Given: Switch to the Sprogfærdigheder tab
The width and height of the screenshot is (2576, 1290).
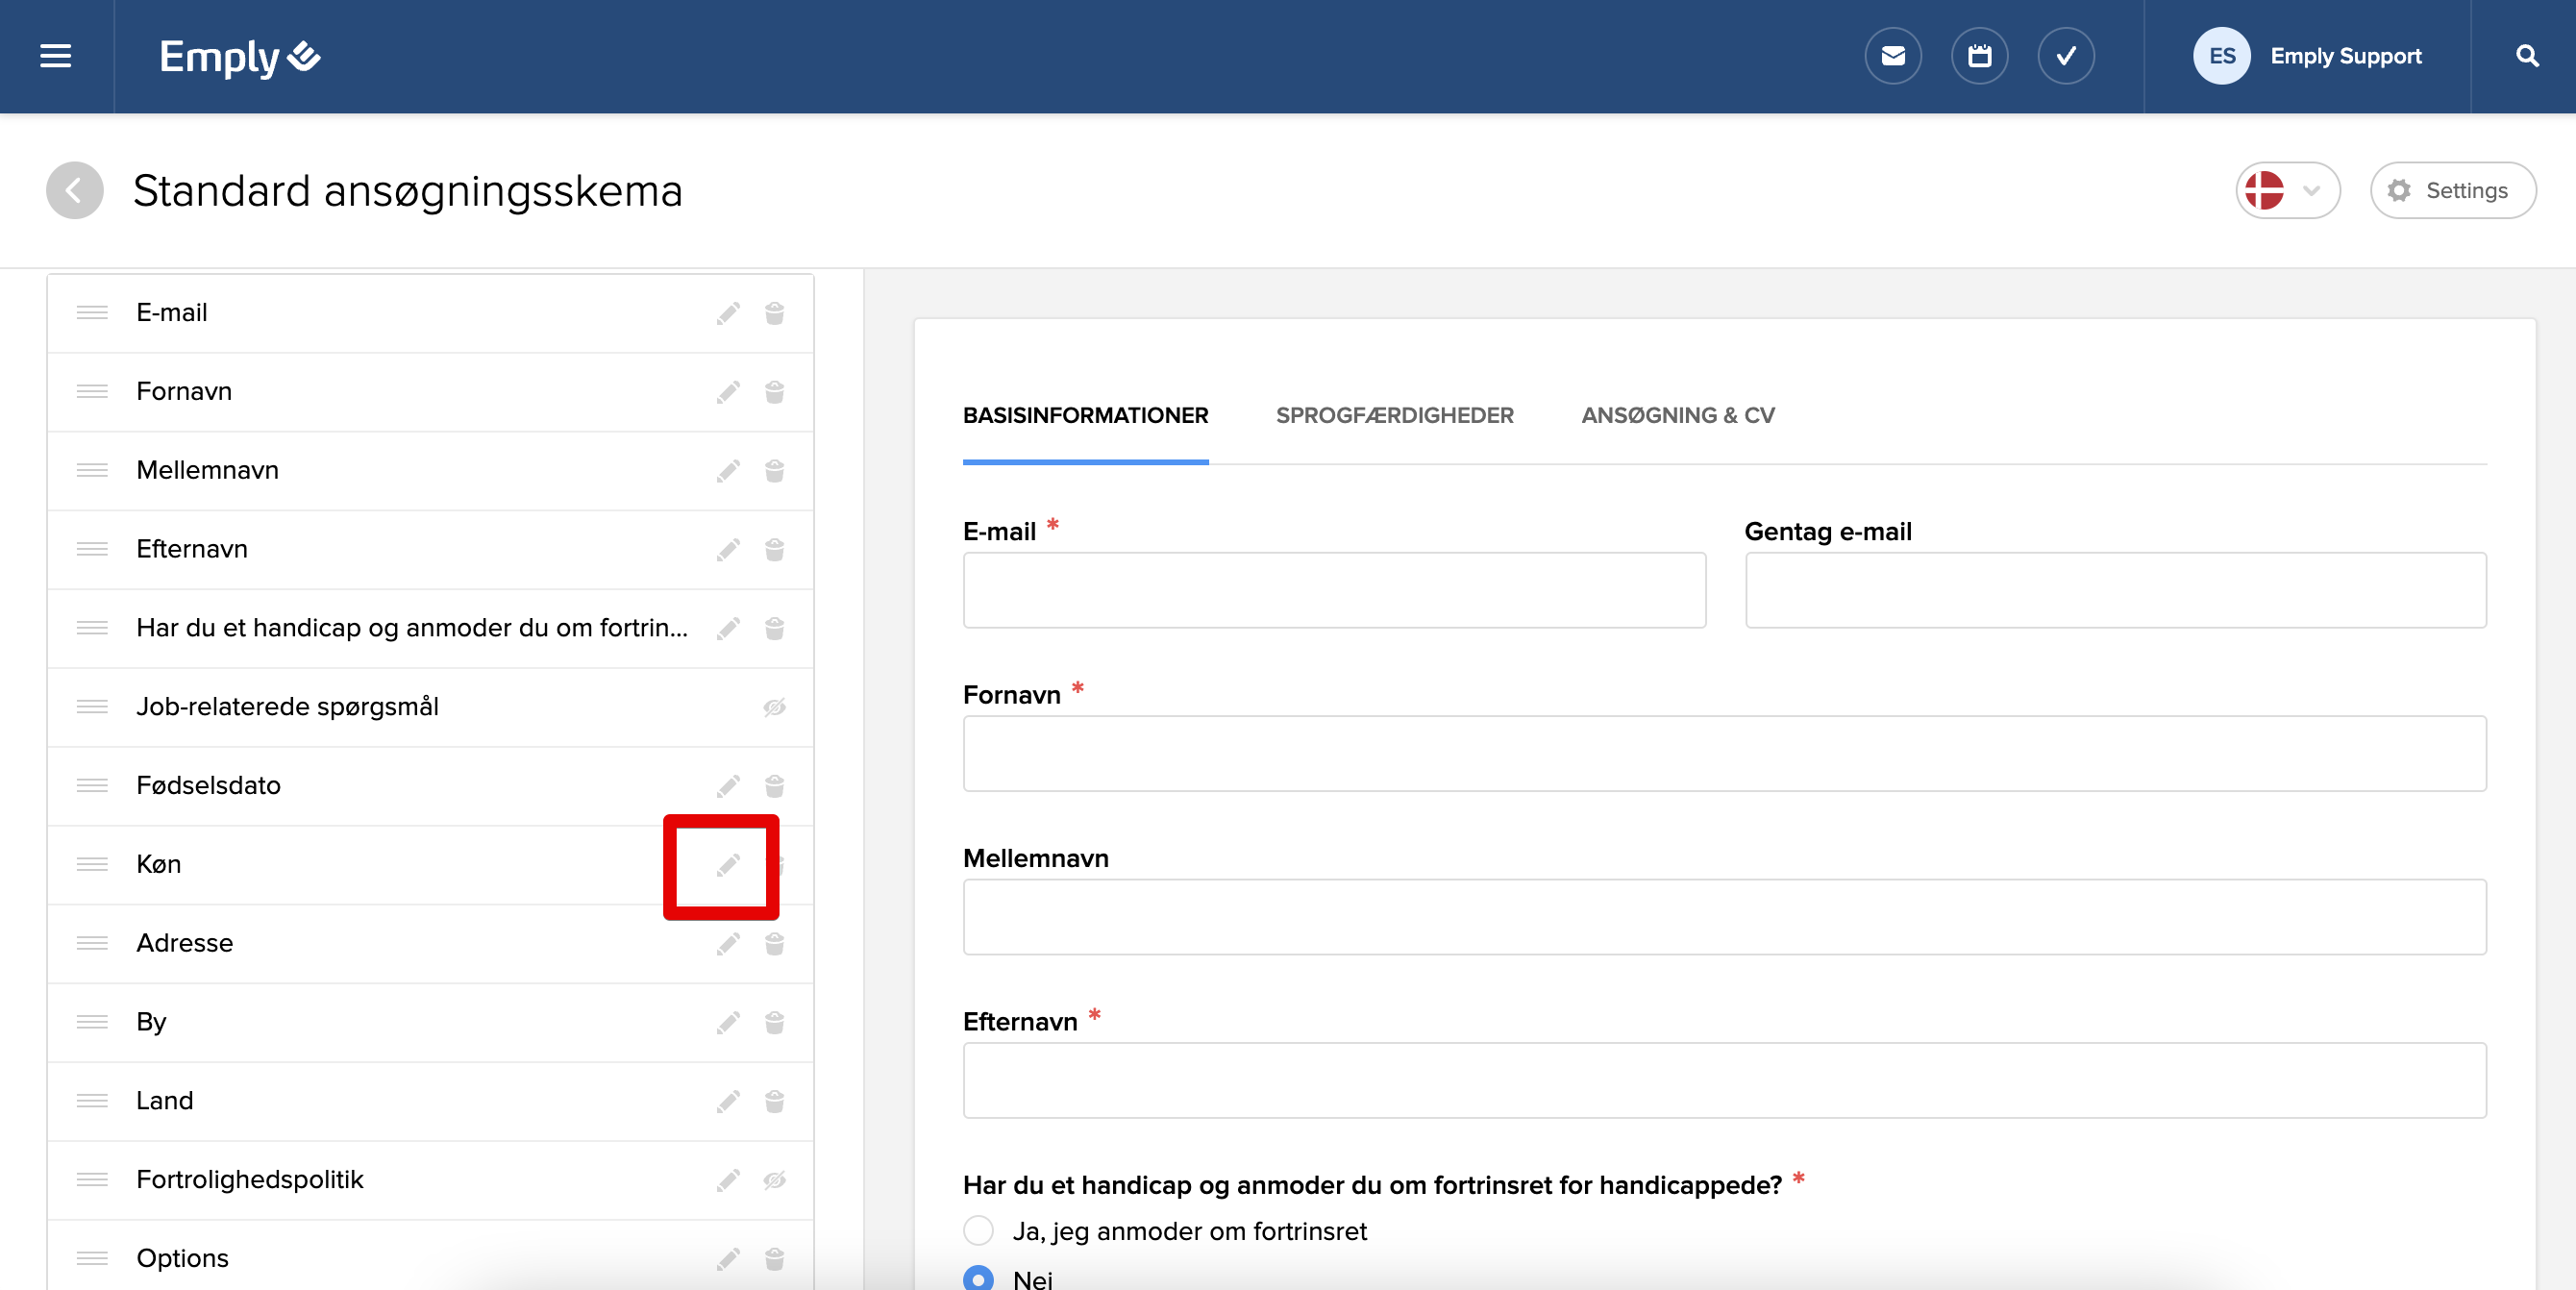Looking at the screenshot, I should coord(1394,416).
